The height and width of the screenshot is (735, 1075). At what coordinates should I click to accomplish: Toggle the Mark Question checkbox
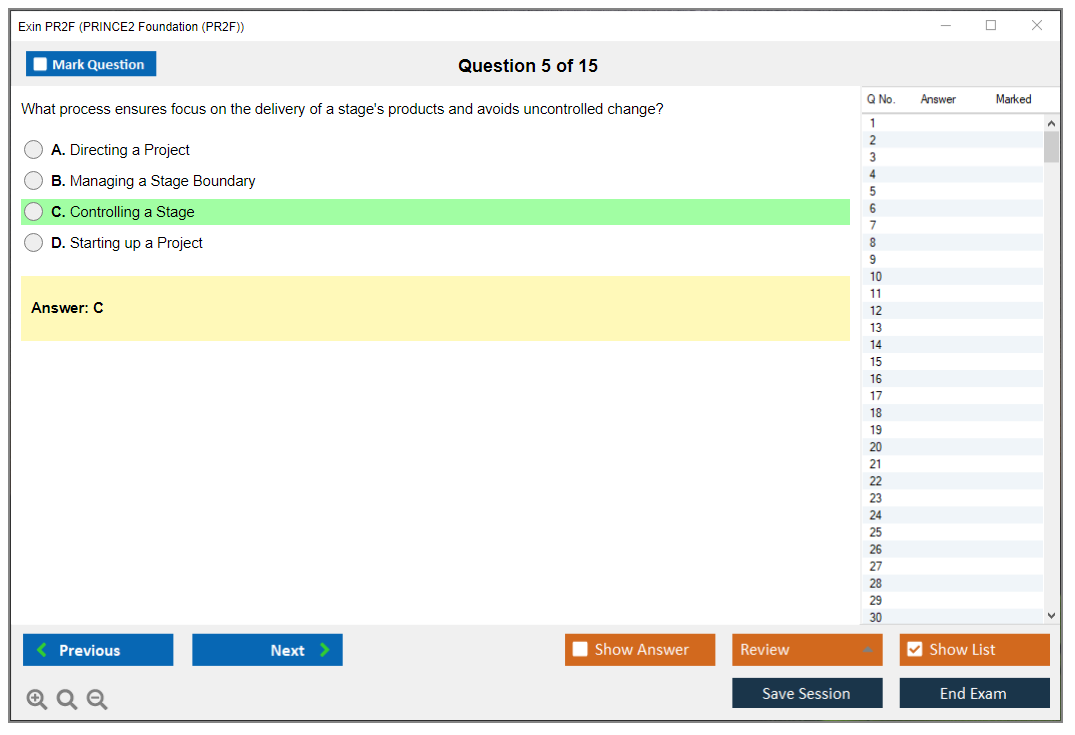[x=40, y=64]
